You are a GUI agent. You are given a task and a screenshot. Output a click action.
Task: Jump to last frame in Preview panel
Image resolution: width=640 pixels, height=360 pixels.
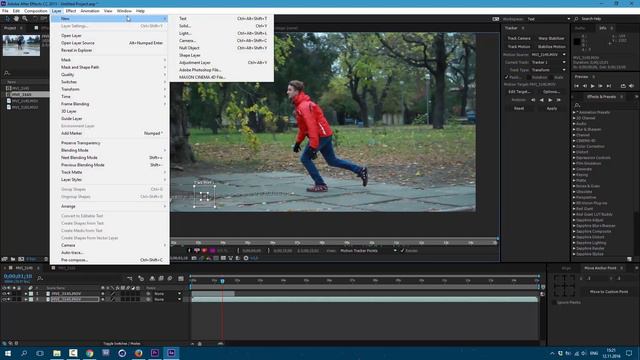609,86
